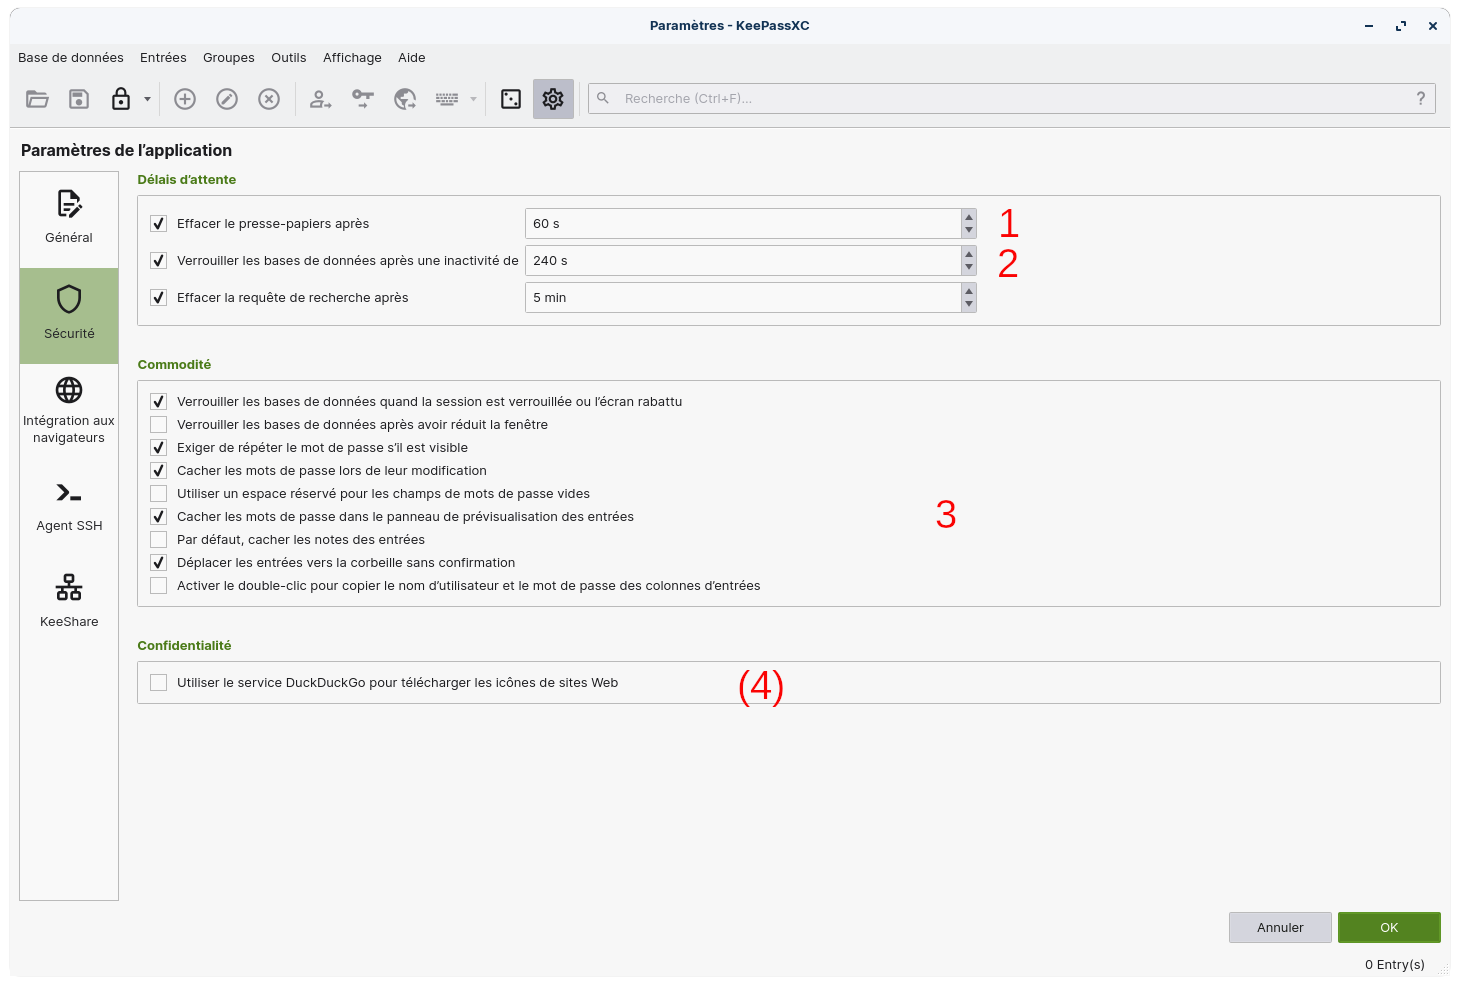Open the Général settings section

[x=69, y=218]
